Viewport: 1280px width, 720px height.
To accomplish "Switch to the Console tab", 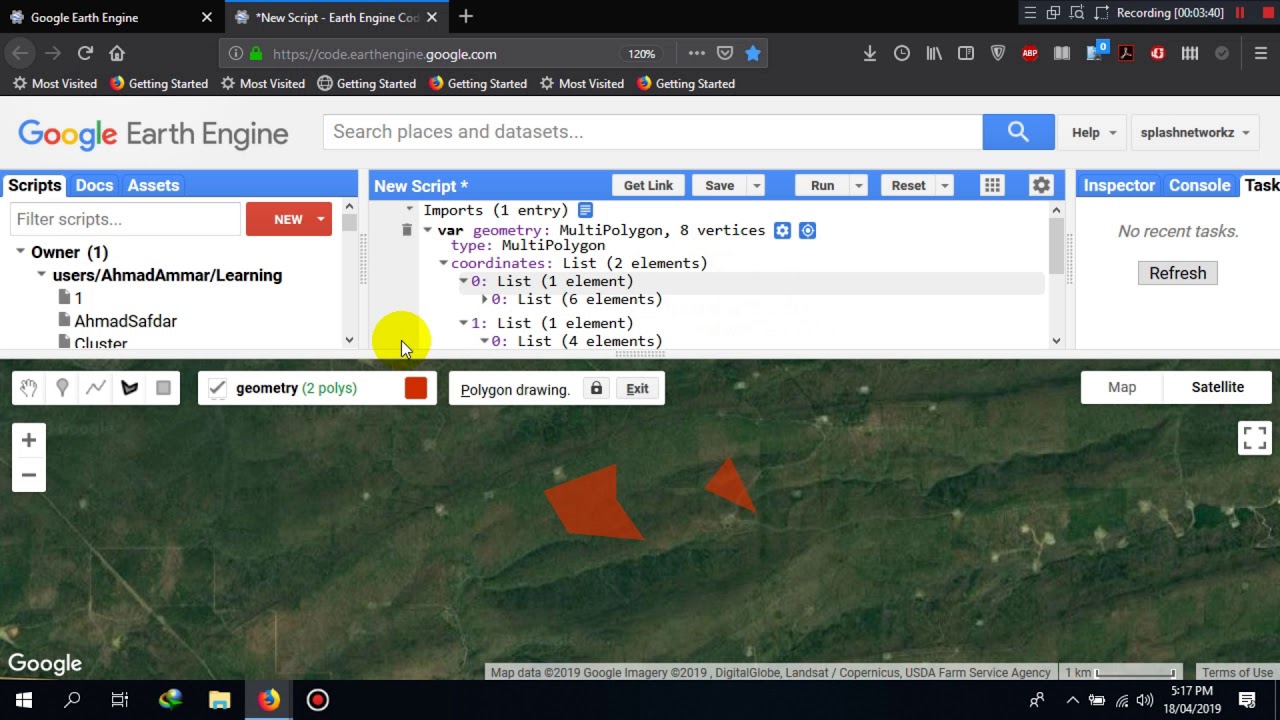I will (x=1199, y=185).
